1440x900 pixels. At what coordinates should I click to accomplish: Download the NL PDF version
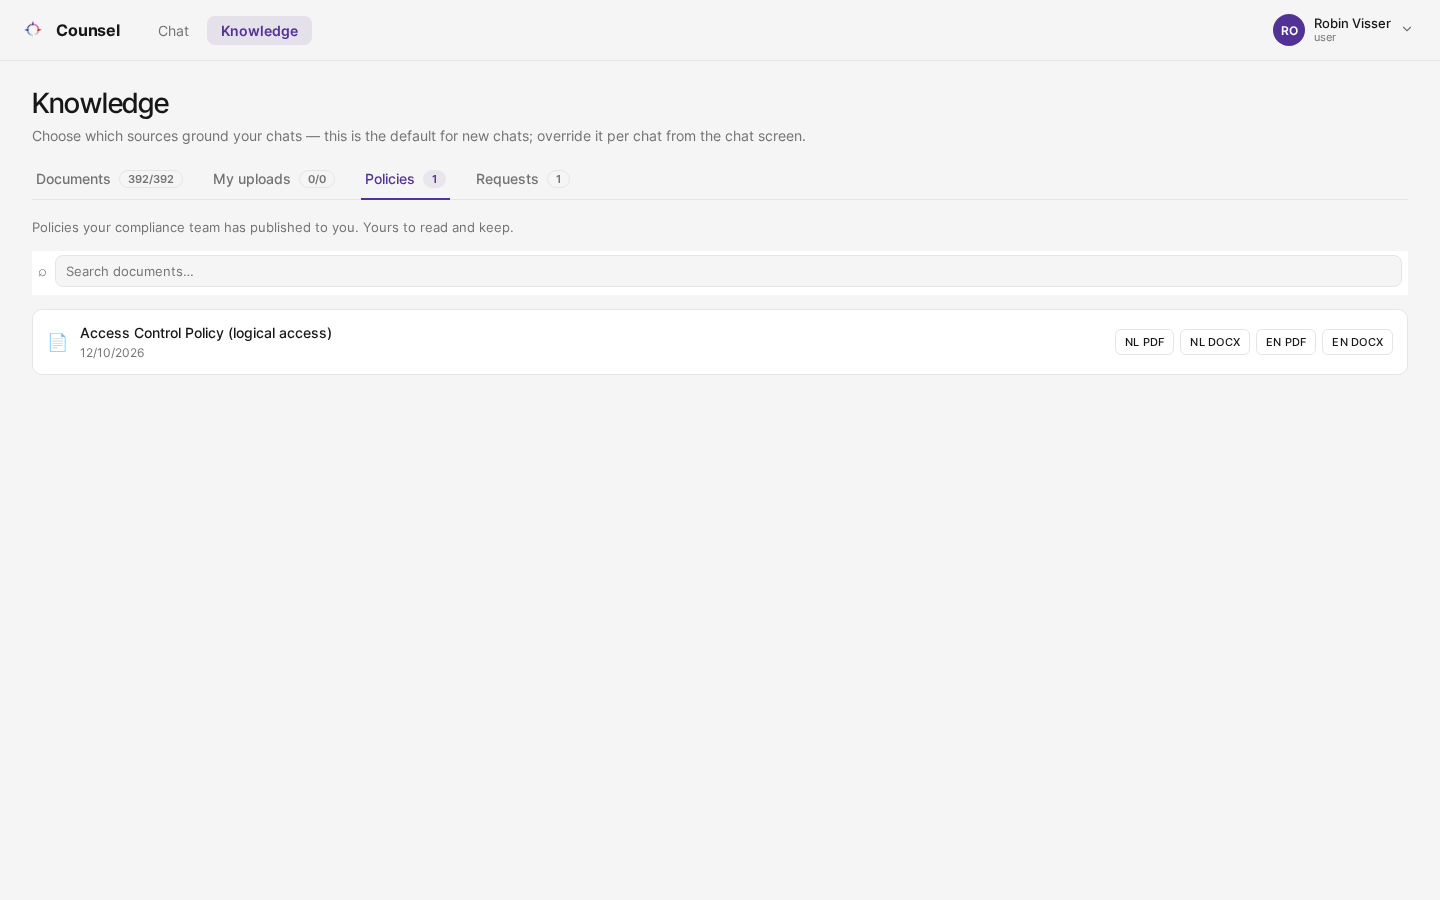click(1144, 342)
